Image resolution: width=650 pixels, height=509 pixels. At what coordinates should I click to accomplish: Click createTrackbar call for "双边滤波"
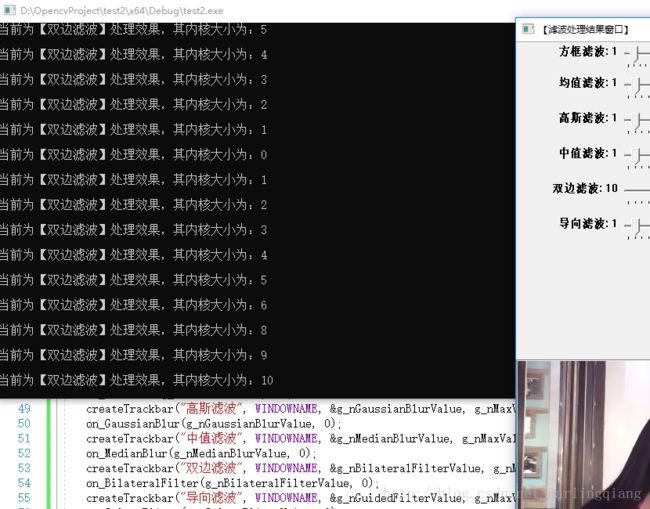pyautogui.click(x=301, y=468)
